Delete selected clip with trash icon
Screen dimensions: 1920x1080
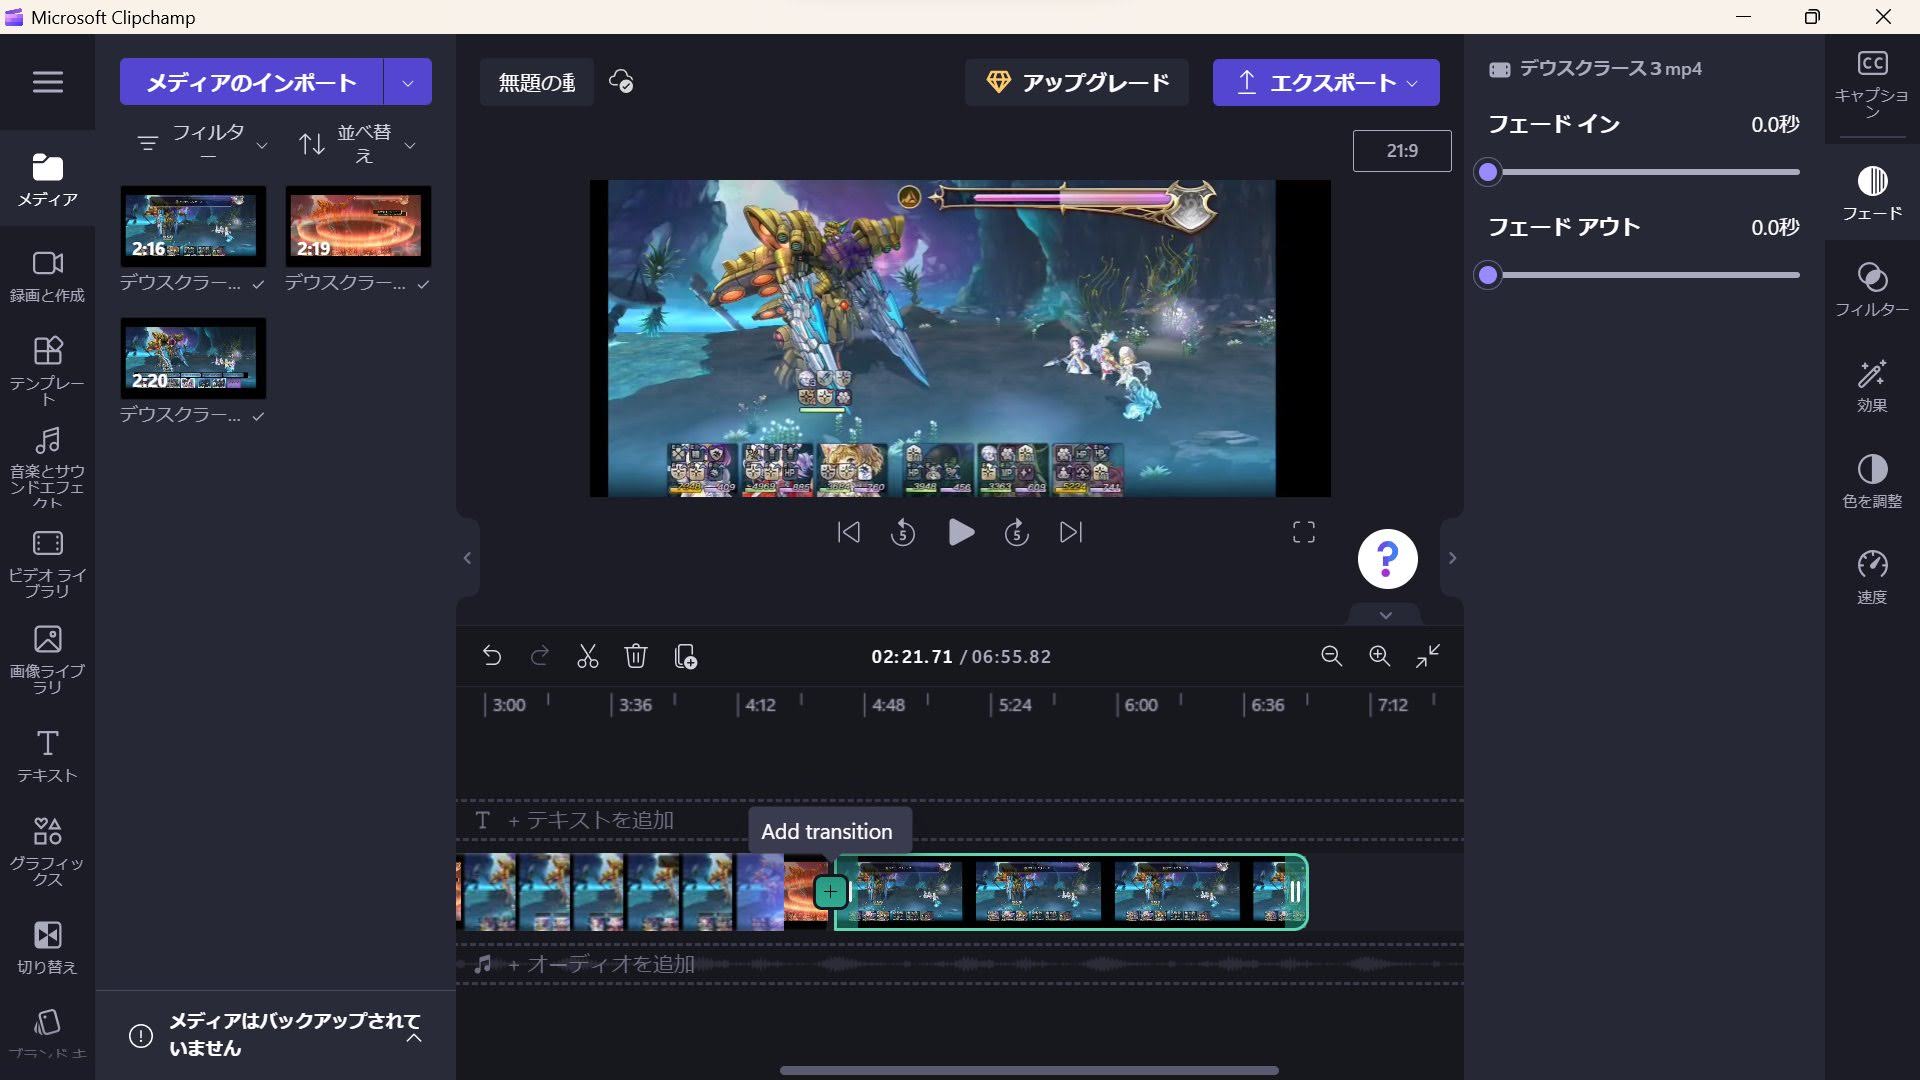tap(636, 656)
